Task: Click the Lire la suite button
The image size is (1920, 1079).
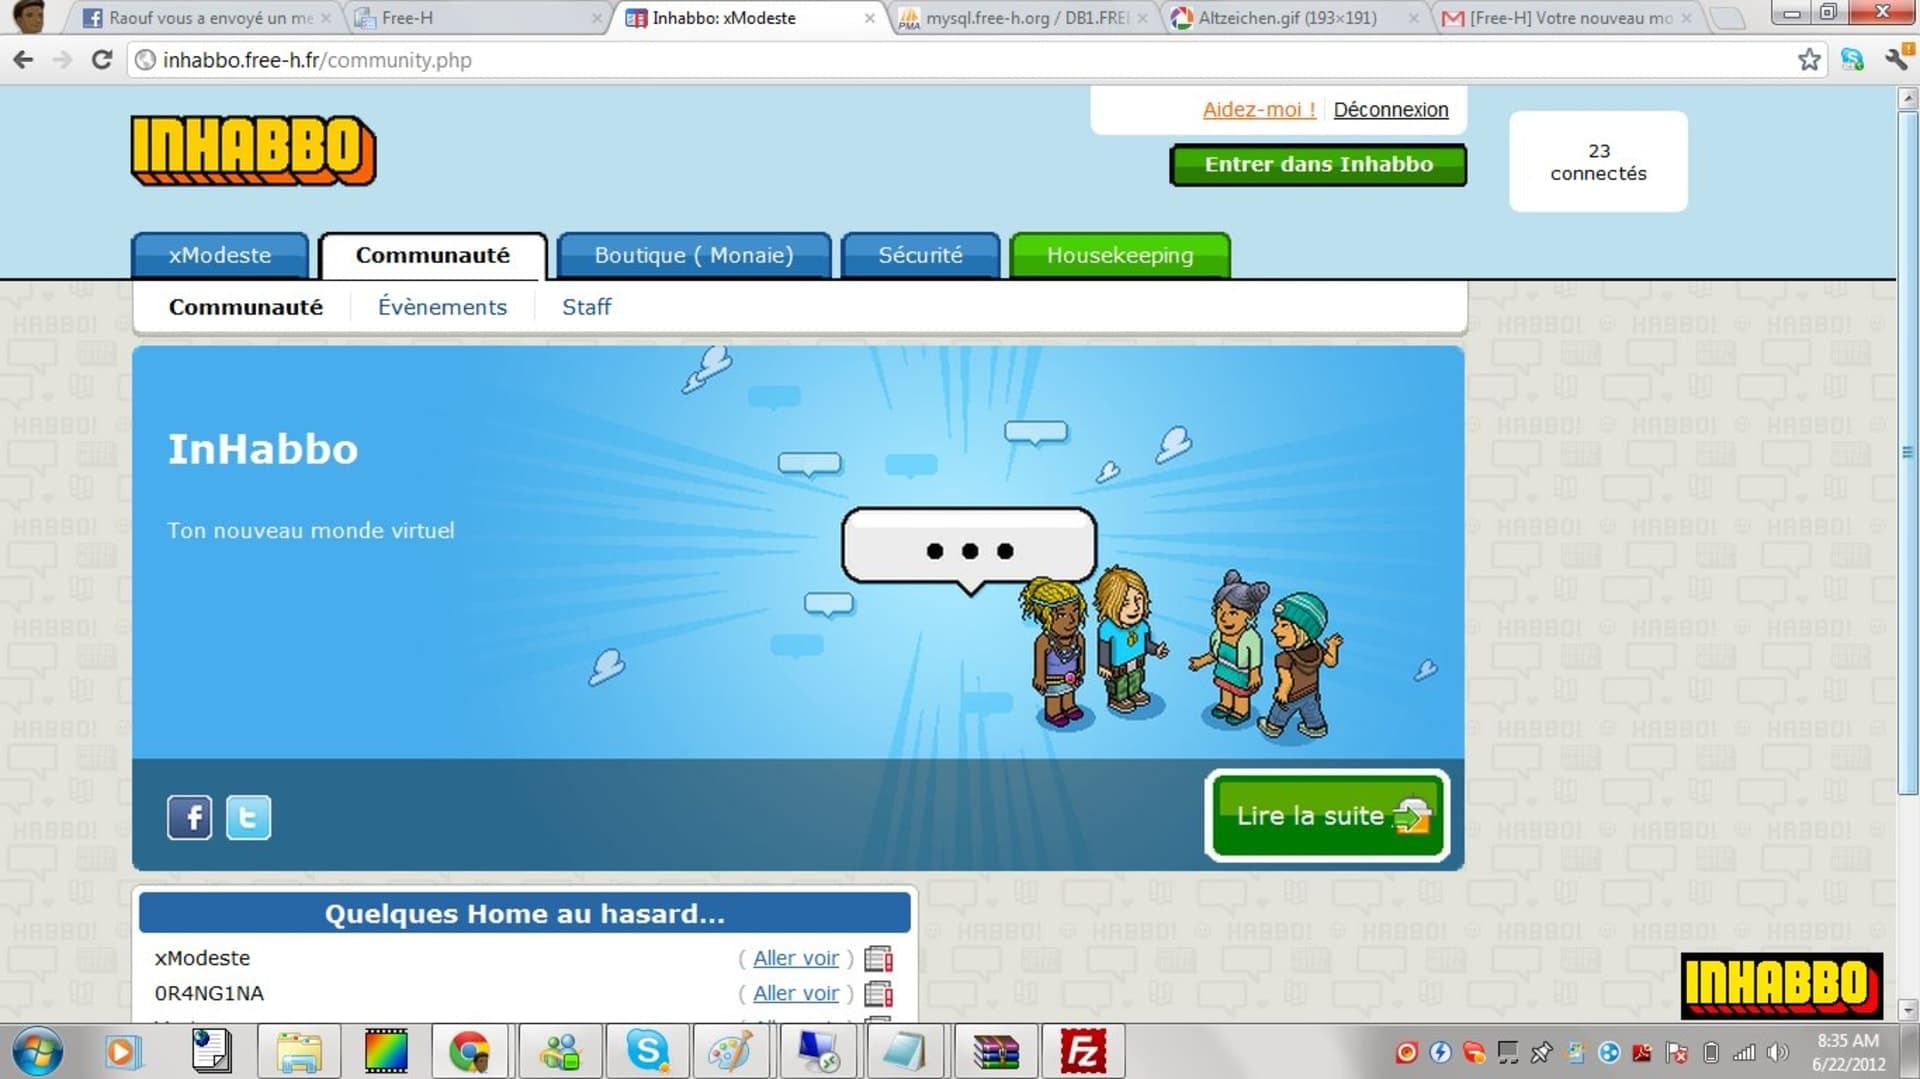Action: coord(1327,815)
